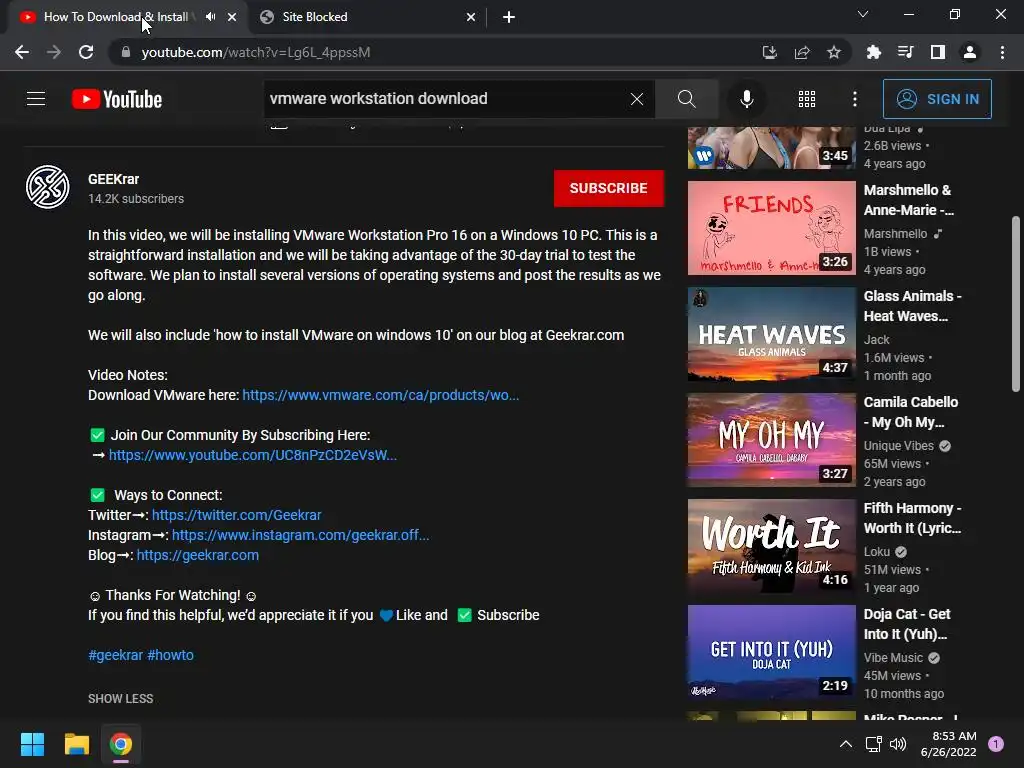1024x768 pixels.
Task: Open the instagram.com/geekrar link
Action: click(x=300, y=536)
